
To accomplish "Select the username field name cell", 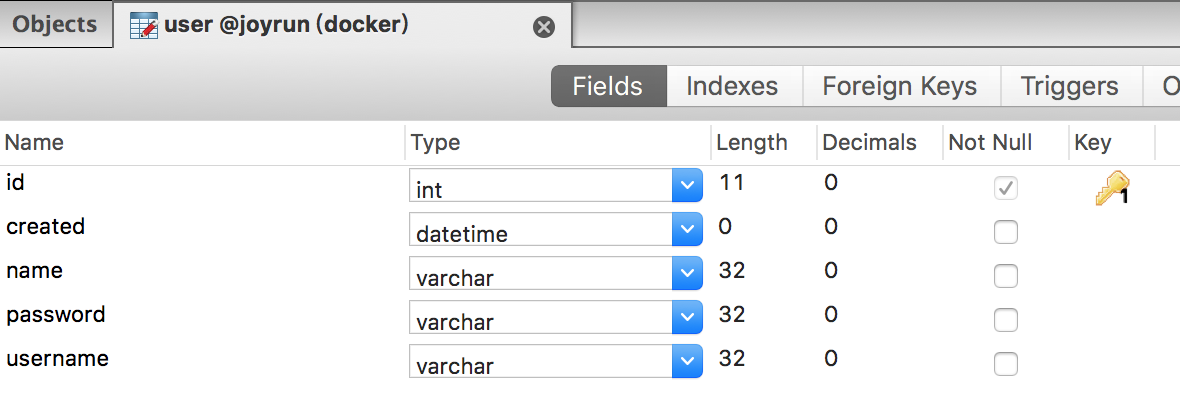I will (x=58, y=358).
